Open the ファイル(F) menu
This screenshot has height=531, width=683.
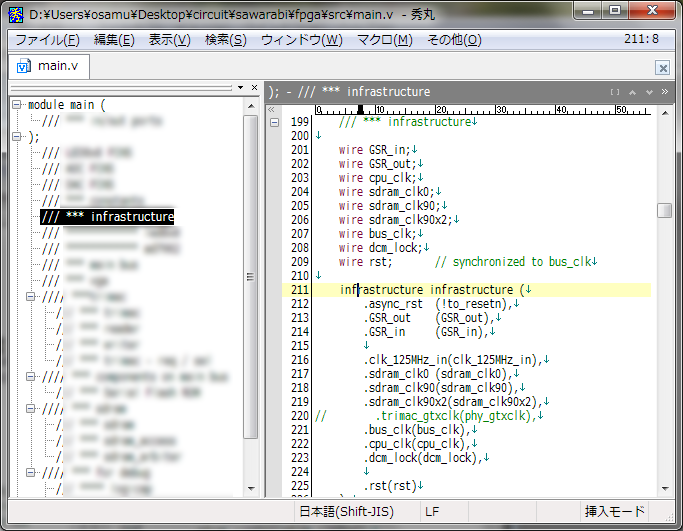47,40
